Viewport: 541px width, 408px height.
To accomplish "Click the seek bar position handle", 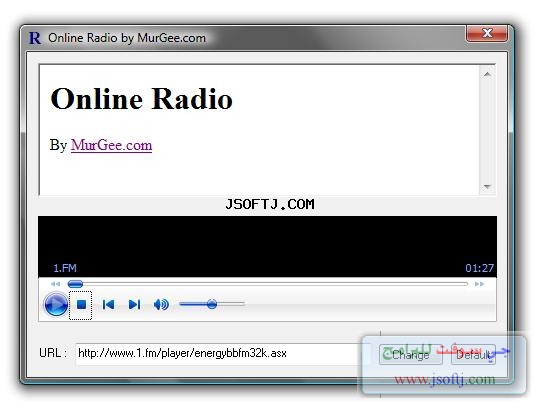I will point(75,284).
